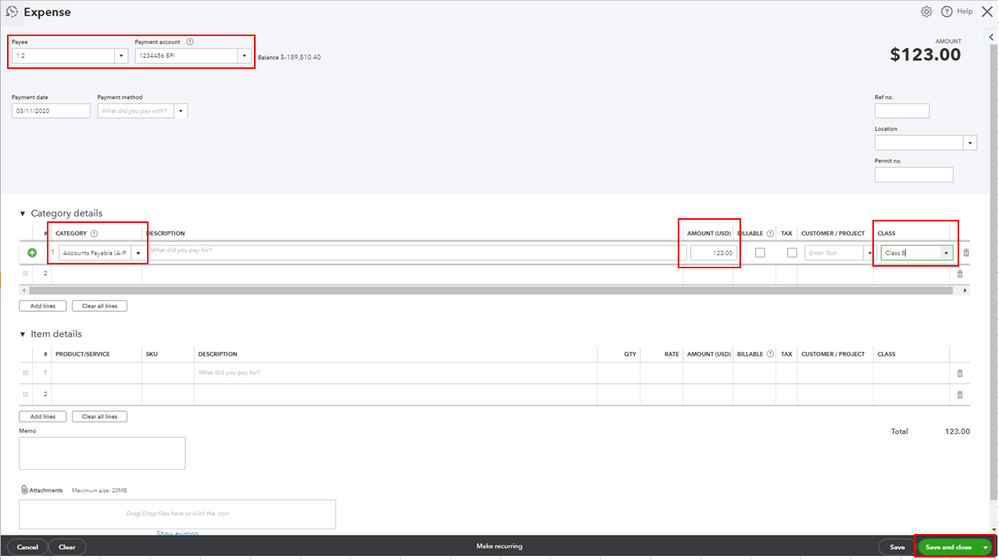Viewport: 999px width, 560px height.
Task: Open the Class B dropdown
Action: [946, 253]
